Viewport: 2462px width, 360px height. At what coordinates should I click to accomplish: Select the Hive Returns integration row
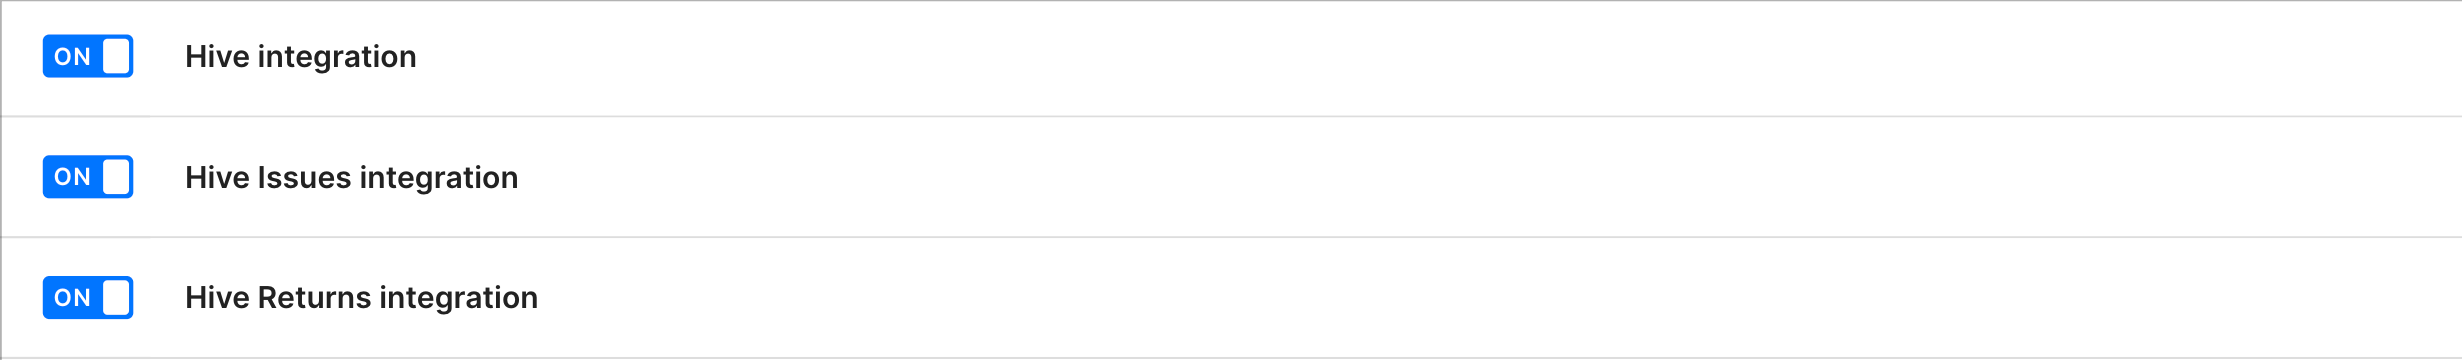[x=1231, y=298]
